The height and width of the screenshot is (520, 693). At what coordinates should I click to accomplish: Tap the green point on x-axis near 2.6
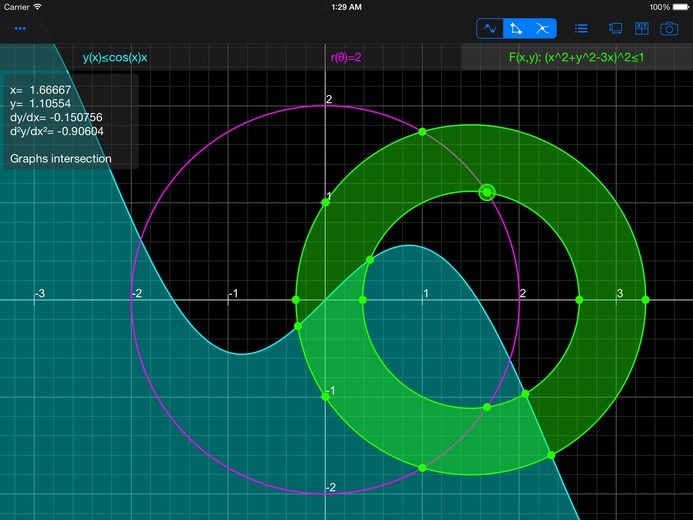(x=579, y=300)
